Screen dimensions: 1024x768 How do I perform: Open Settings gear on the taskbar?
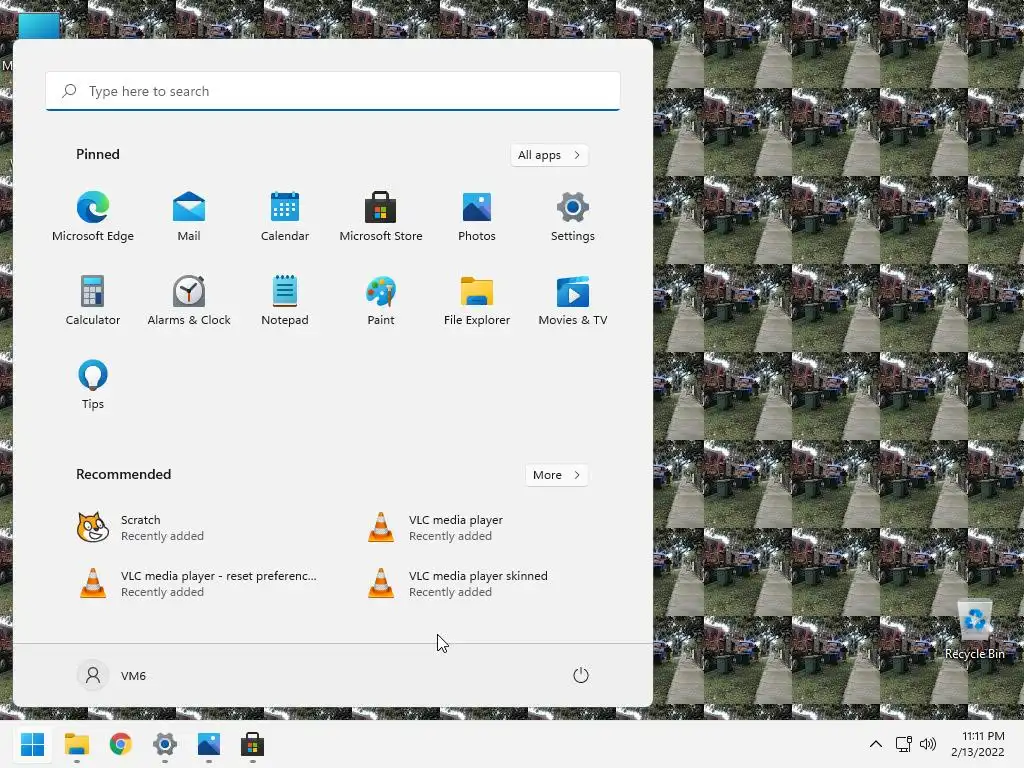165,744
